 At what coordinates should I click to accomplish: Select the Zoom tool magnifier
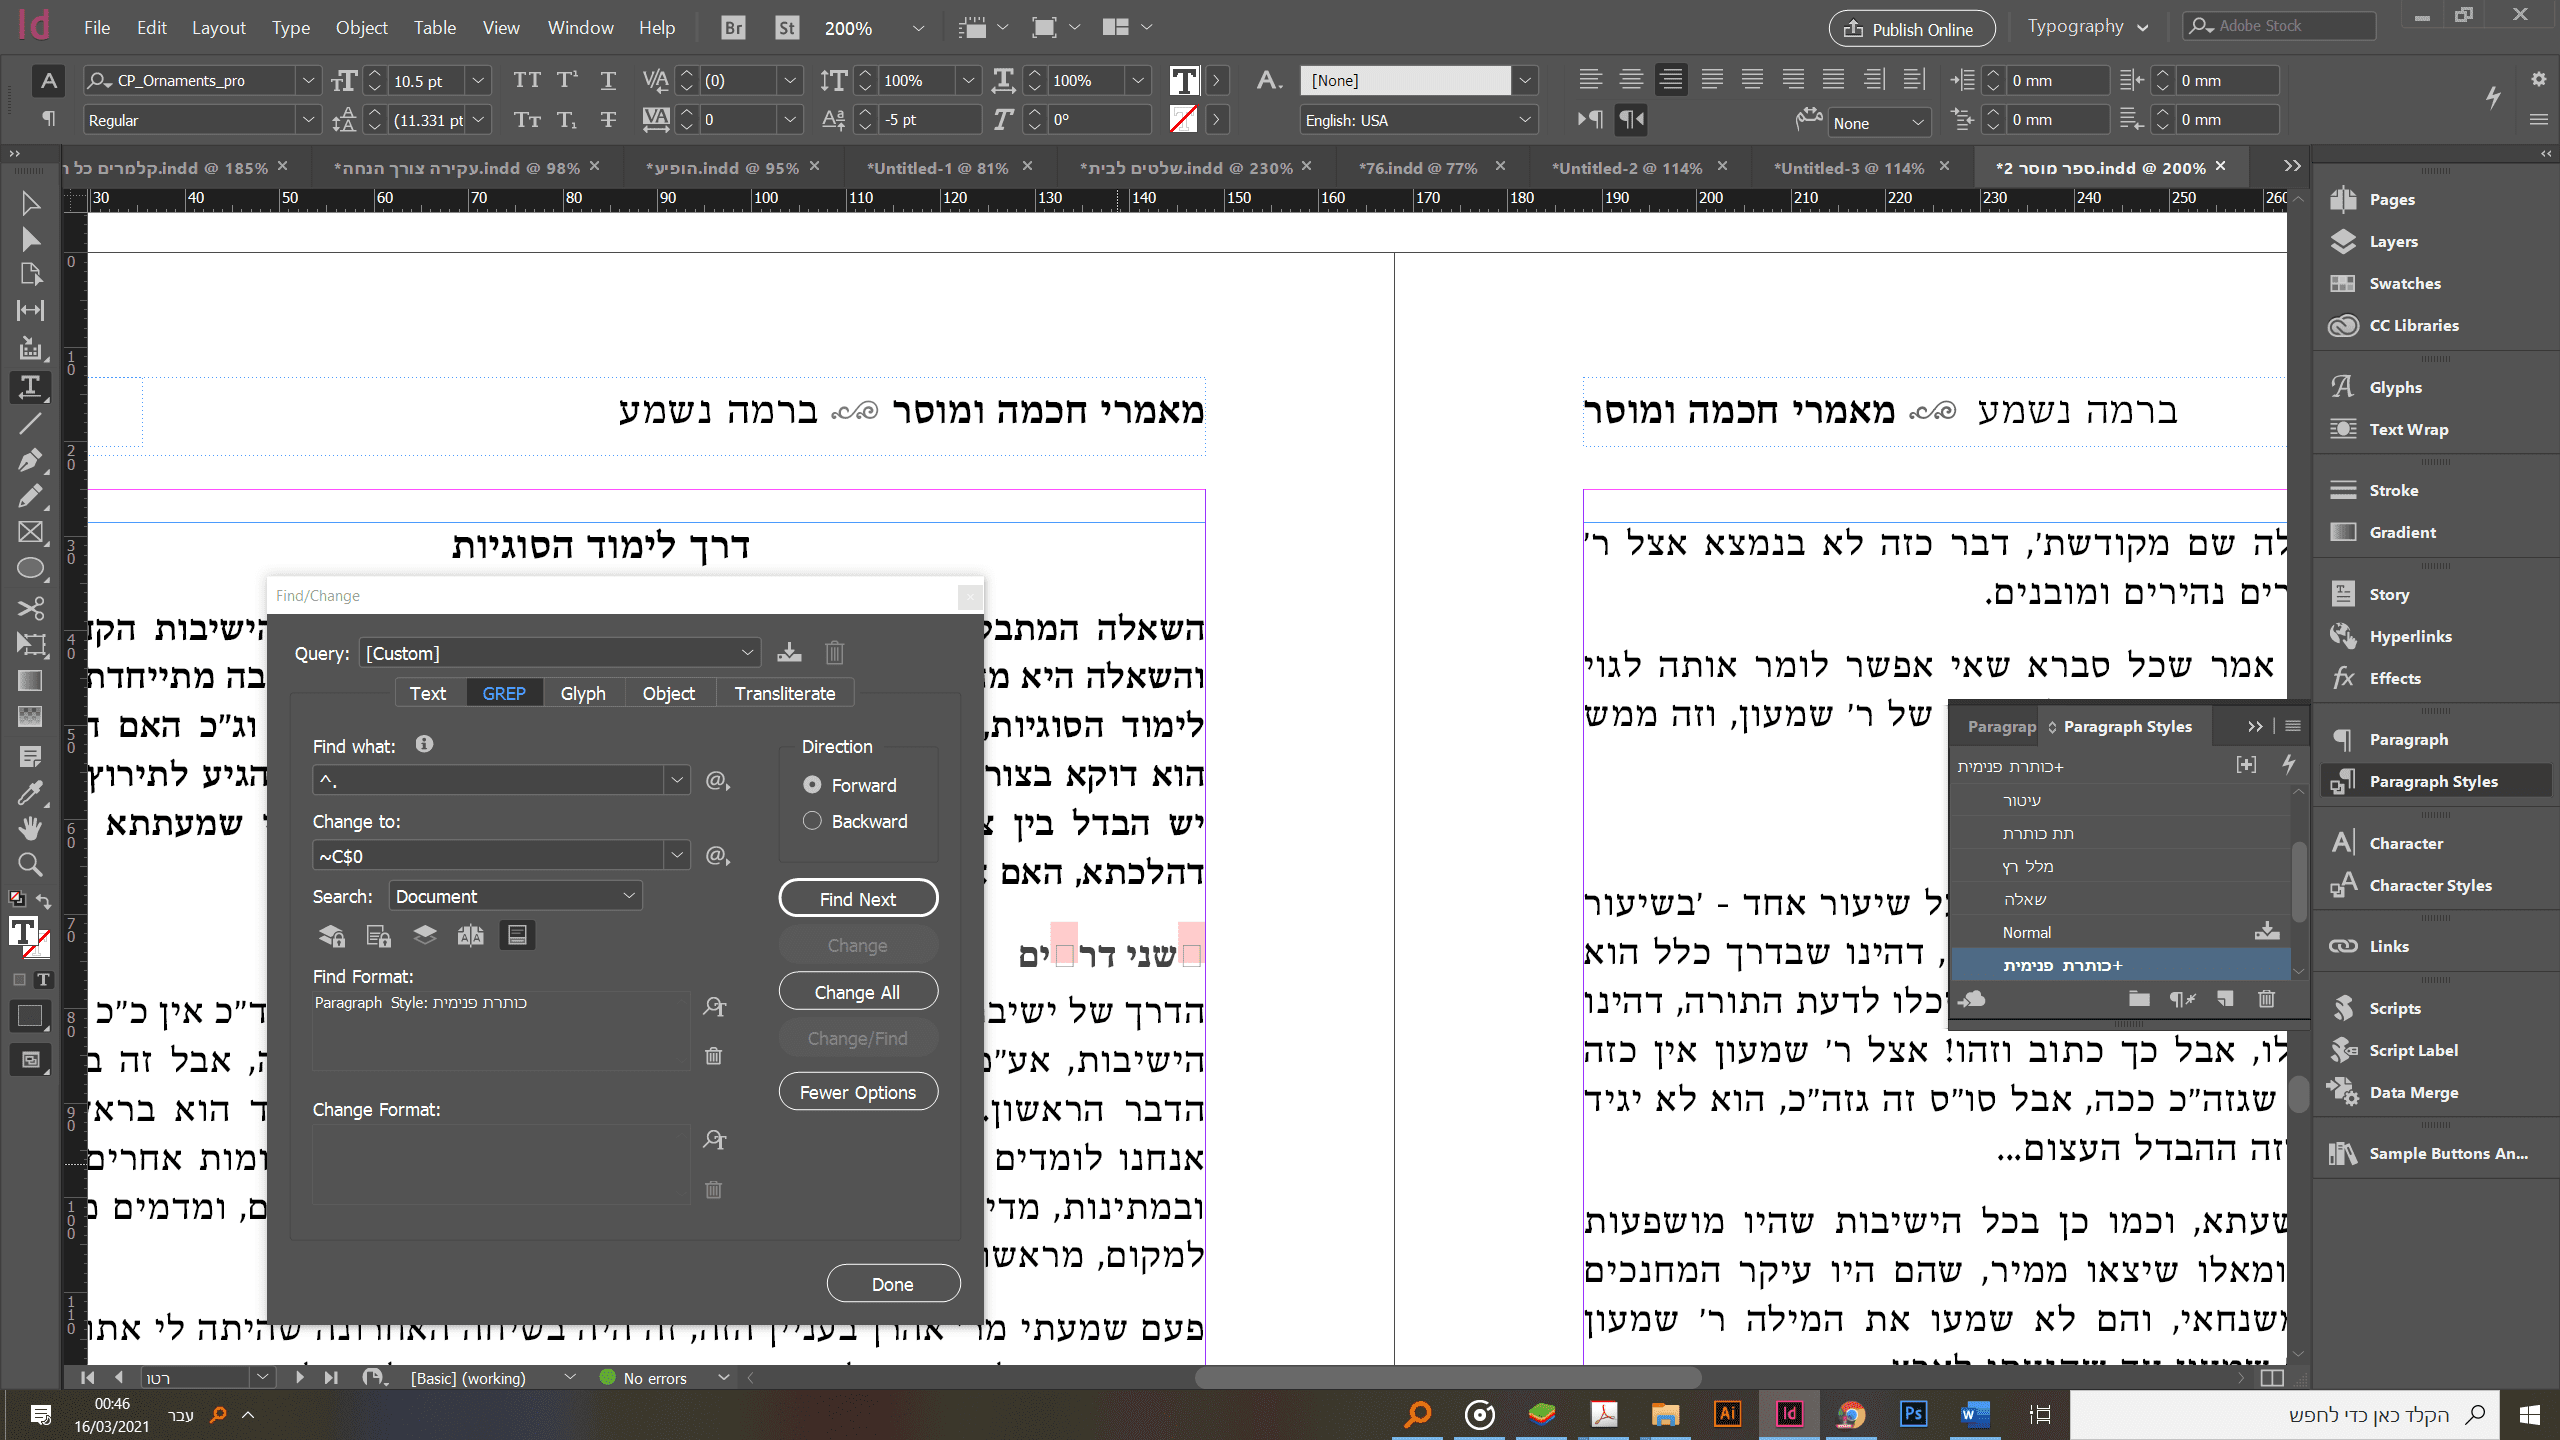coord(30,864)
